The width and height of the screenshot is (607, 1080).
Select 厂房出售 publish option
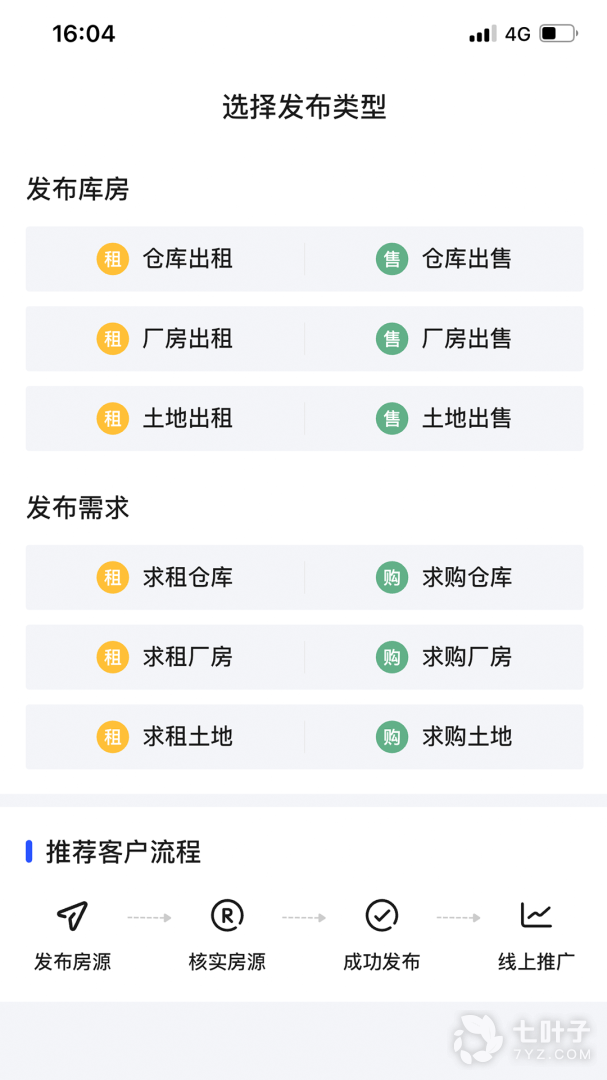(466, 339)
